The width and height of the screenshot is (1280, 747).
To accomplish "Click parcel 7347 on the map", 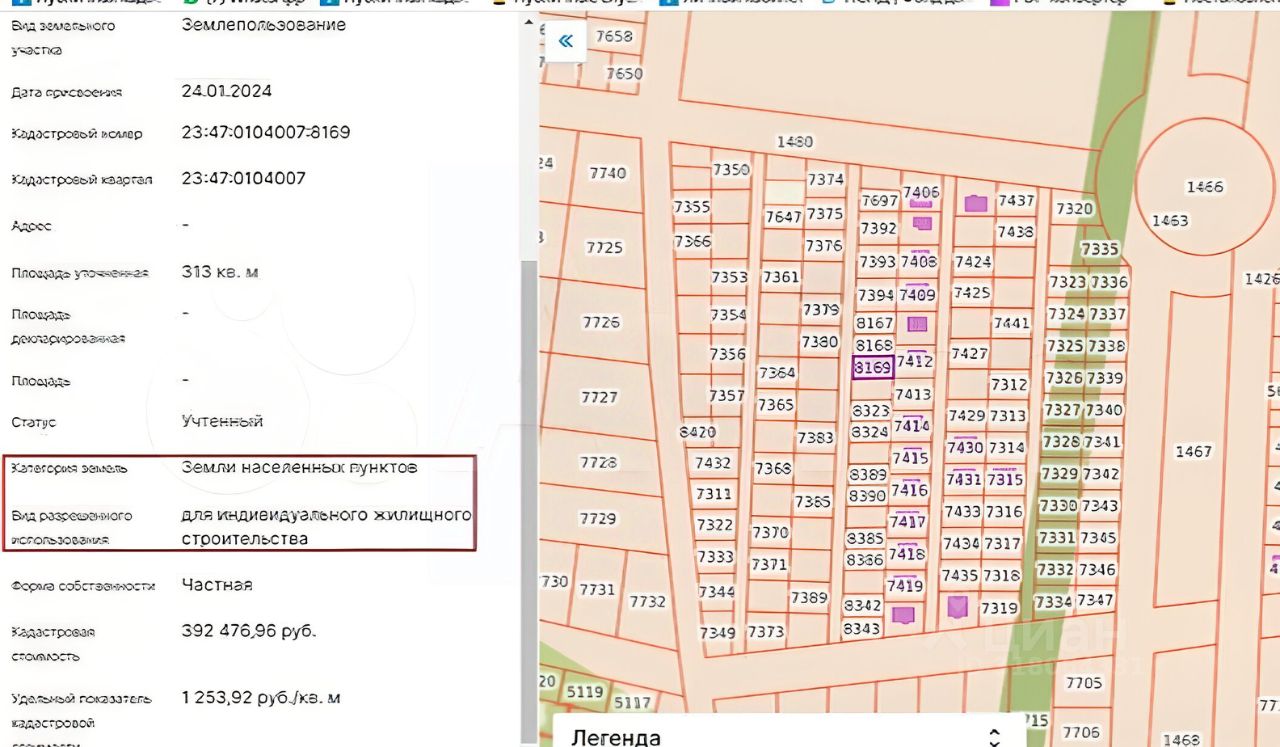I will click(1095, 600).
